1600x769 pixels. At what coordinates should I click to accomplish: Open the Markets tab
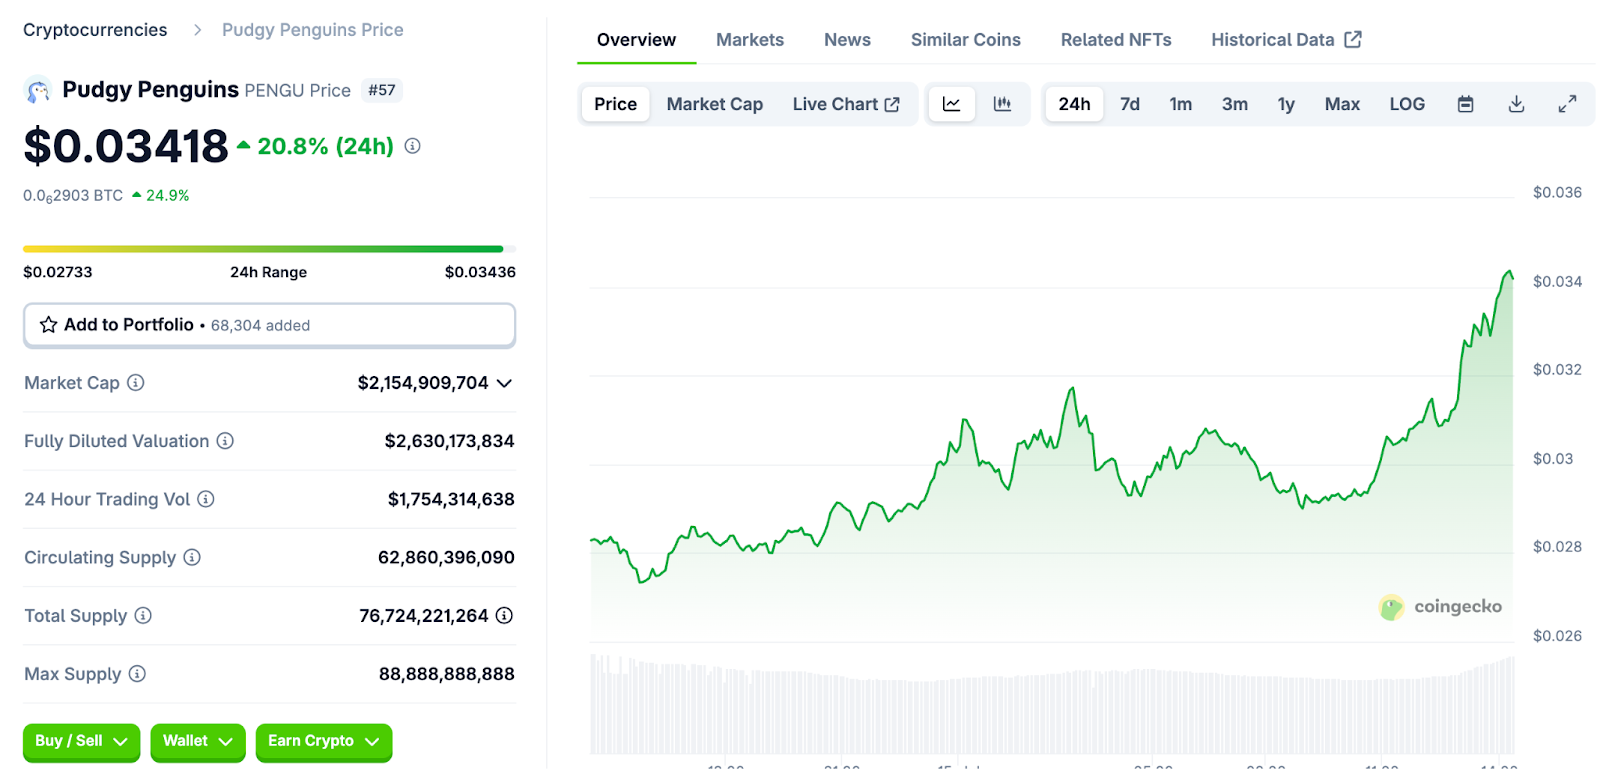tap(749, 40)
